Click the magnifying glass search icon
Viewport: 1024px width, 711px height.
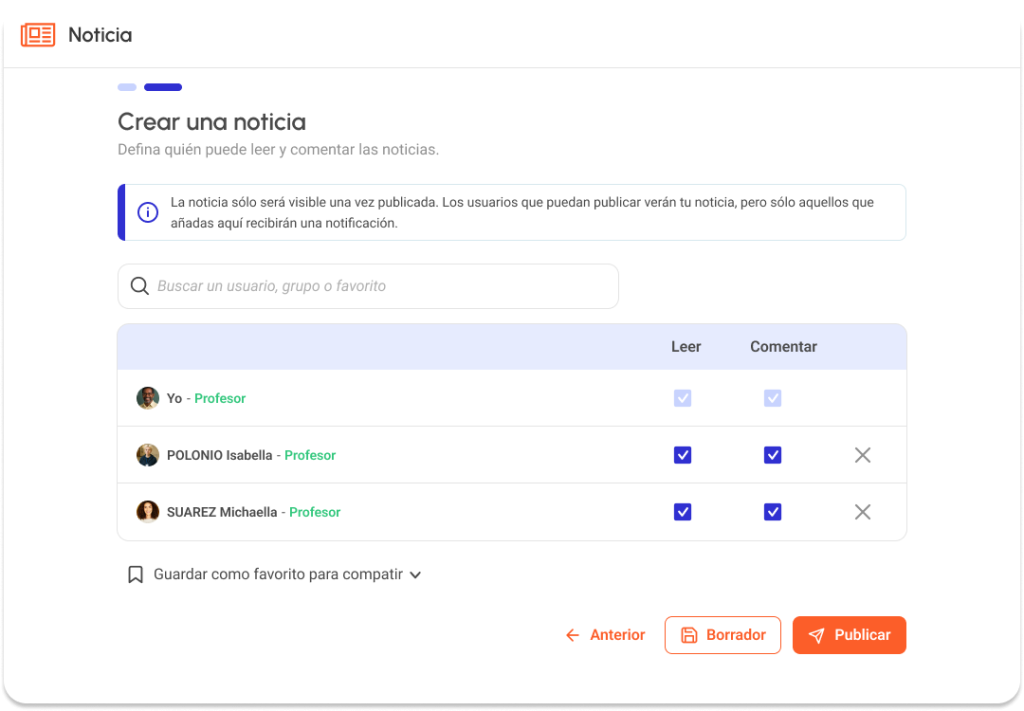(x=140, y=286)
